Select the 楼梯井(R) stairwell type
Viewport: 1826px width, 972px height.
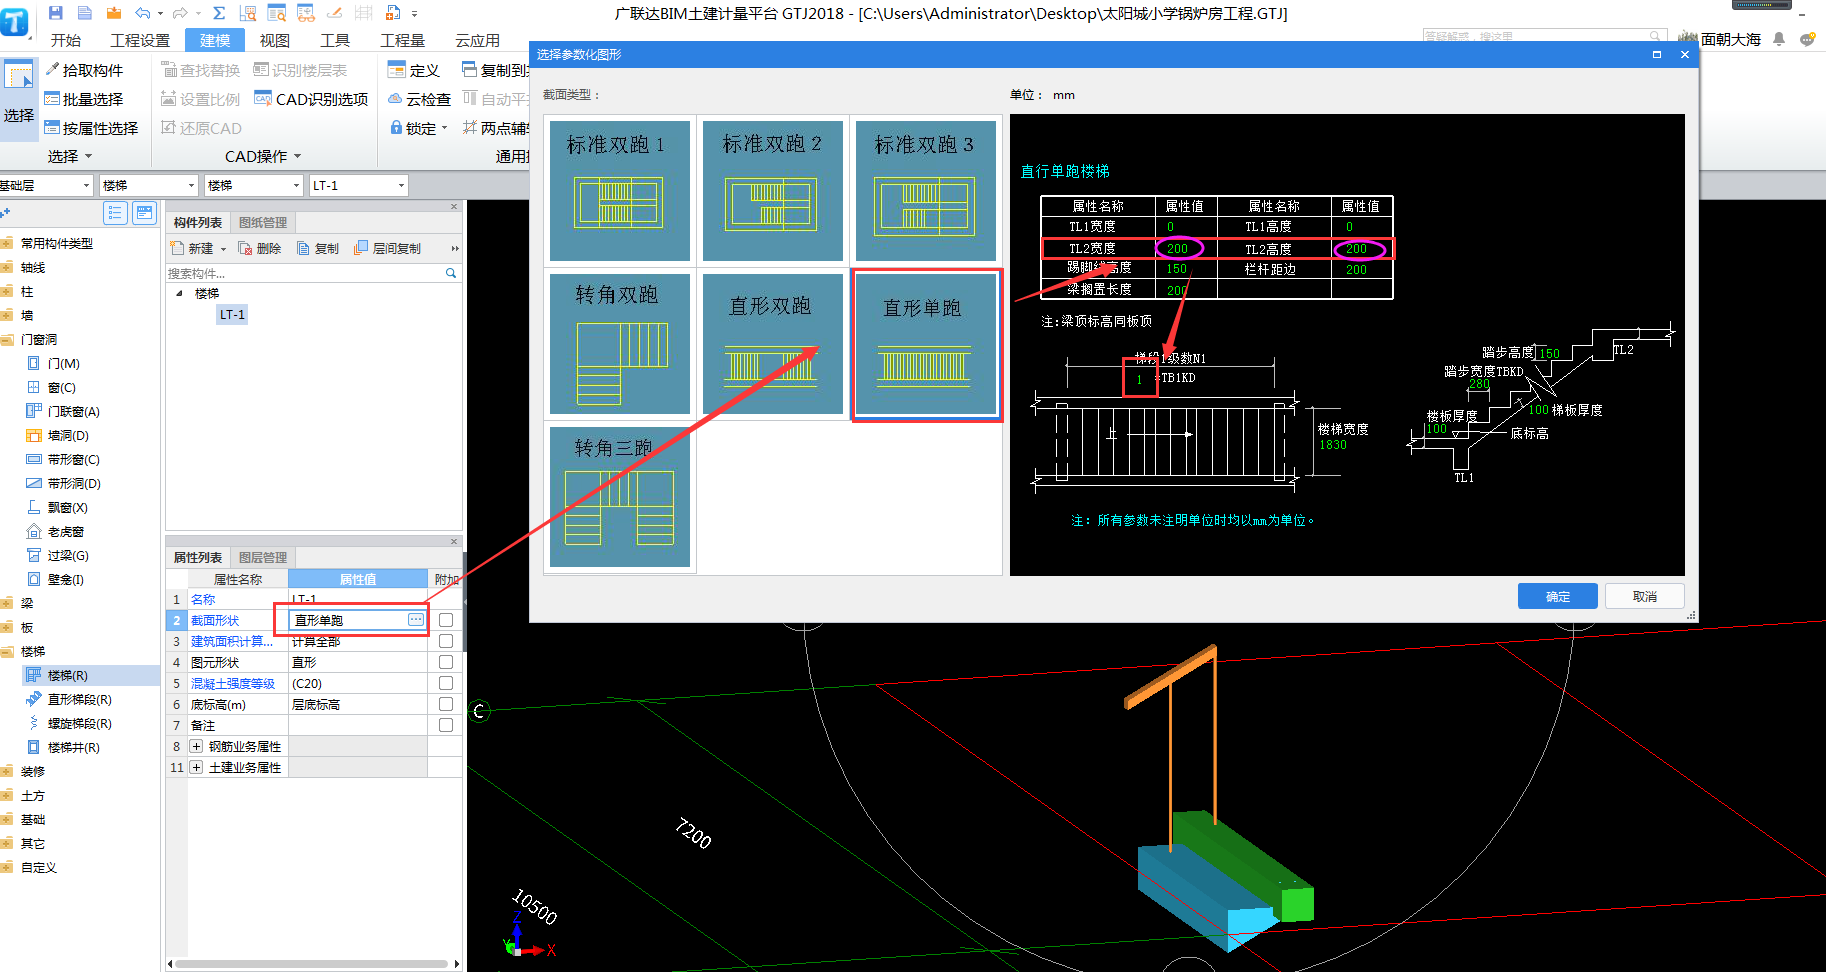pyautogui.click(x=63, y=748)
